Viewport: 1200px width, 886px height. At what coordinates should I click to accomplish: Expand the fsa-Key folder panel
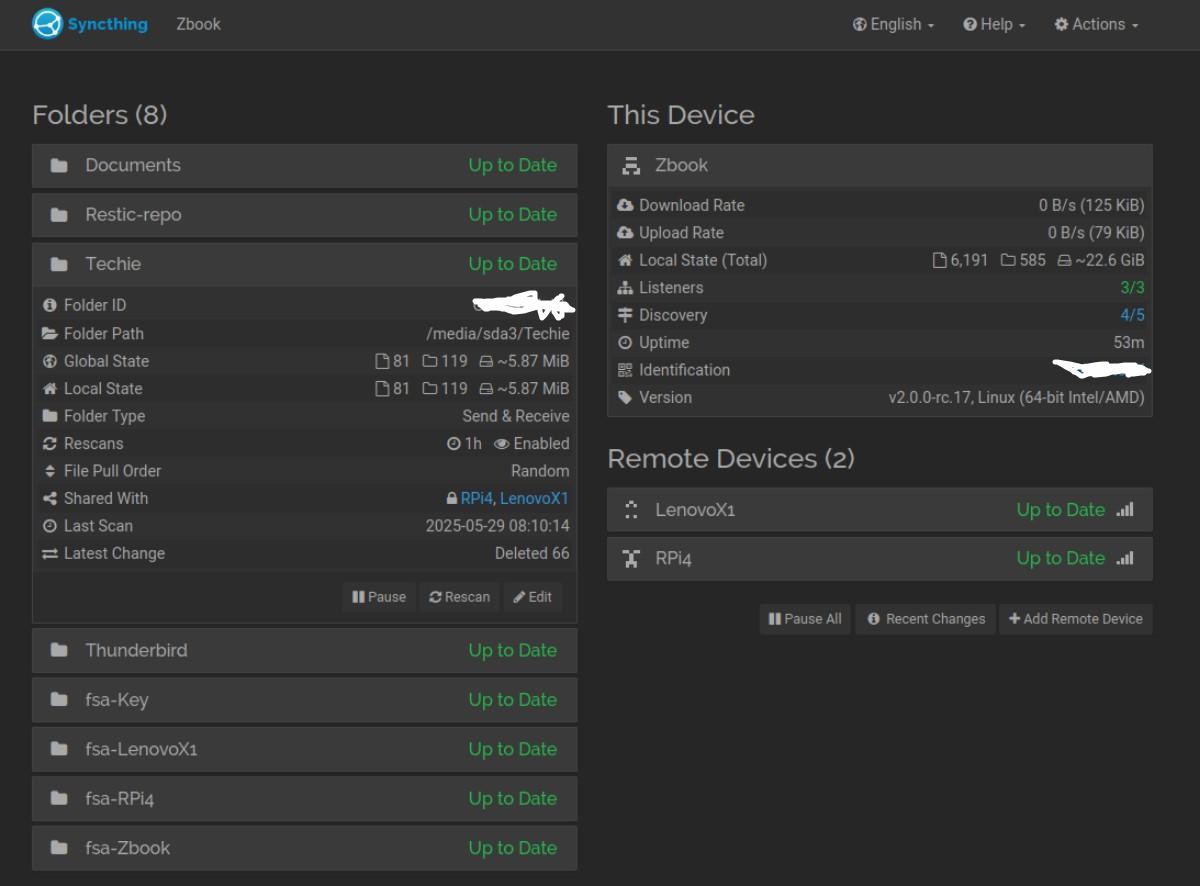tap(305, 700)
